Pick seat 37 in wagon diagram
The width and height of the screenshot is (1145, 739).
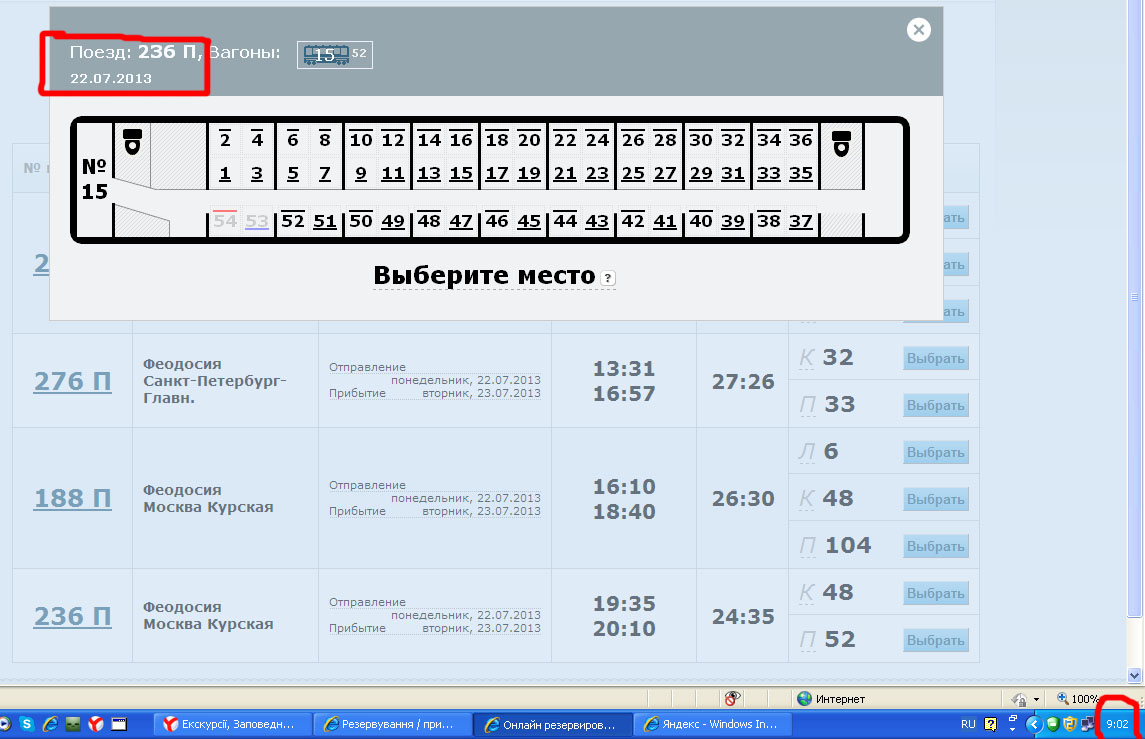(800, 222)
